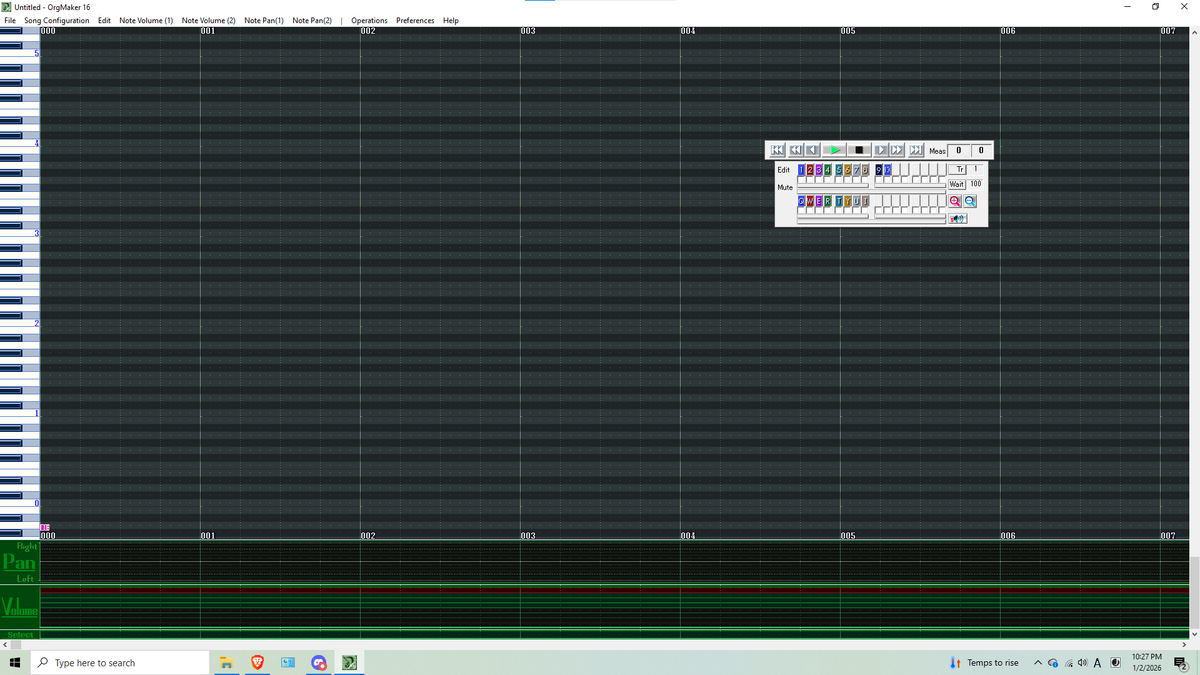Select drum track Q for editing
The width and height of the screenshot is (1200, 675).
[802, 201]
